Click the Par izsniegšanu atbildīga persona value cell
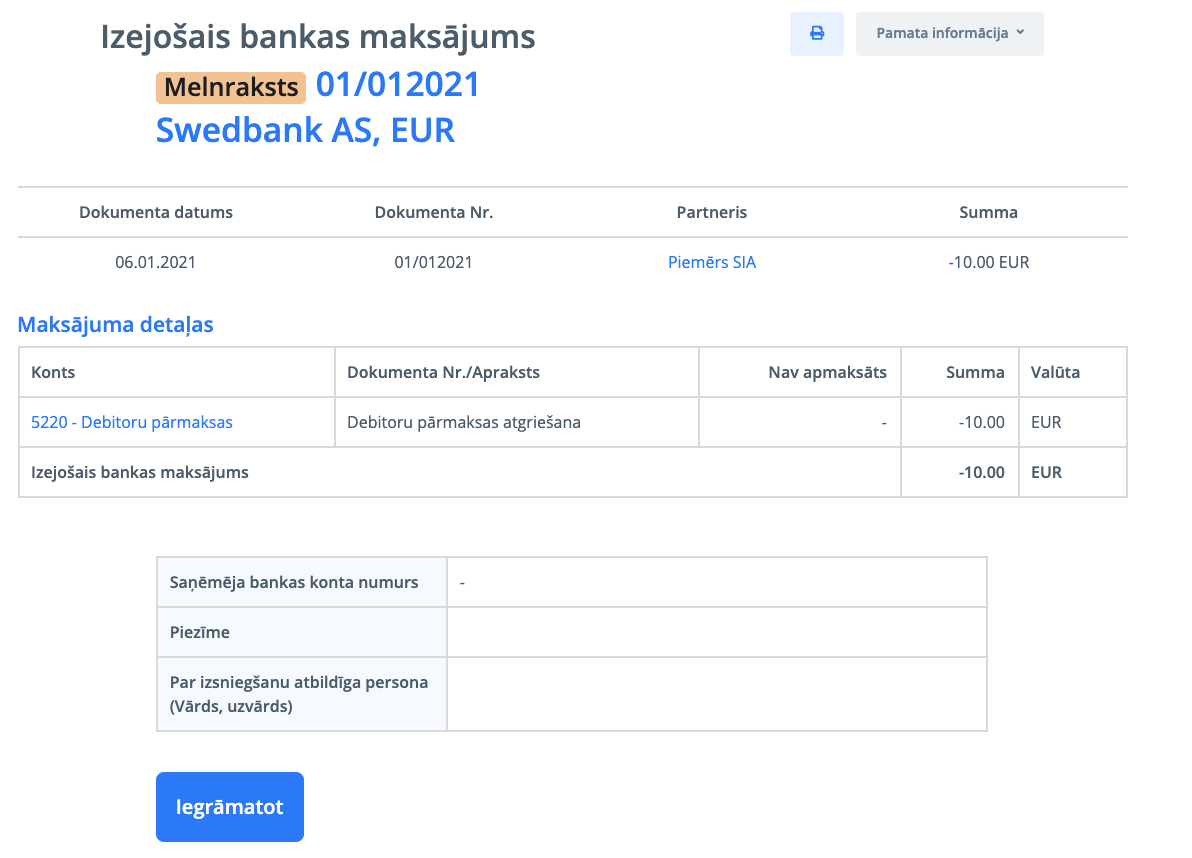 pyautogui.click(x=716, y=694)
